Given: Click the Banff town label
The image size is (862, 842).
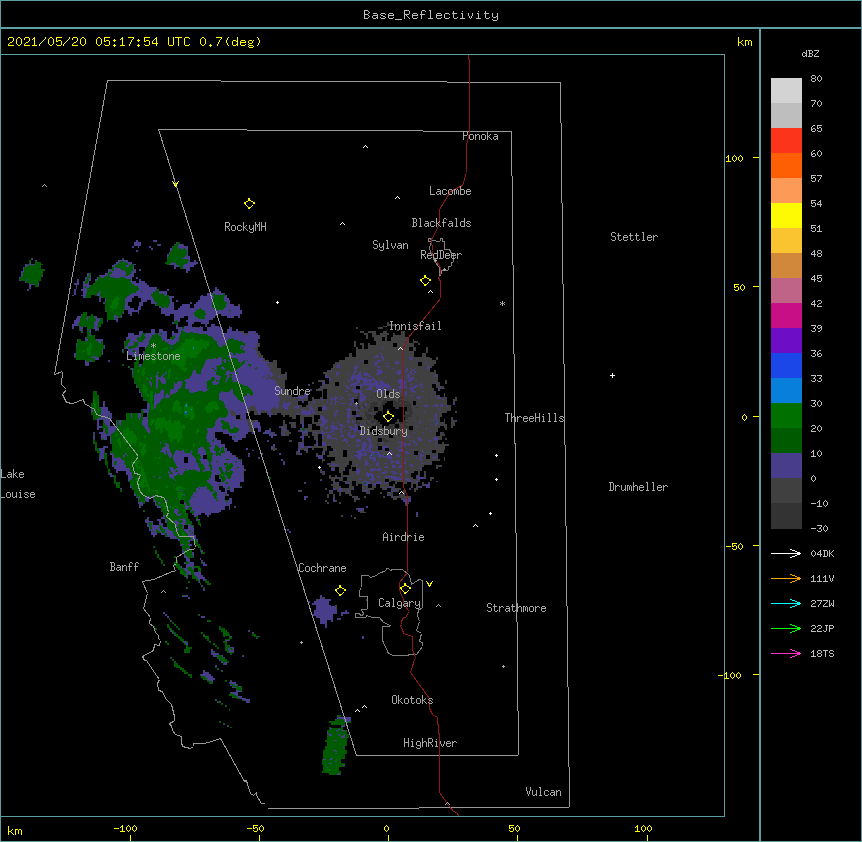Looking at the screenshot, I should coord(124,567).
